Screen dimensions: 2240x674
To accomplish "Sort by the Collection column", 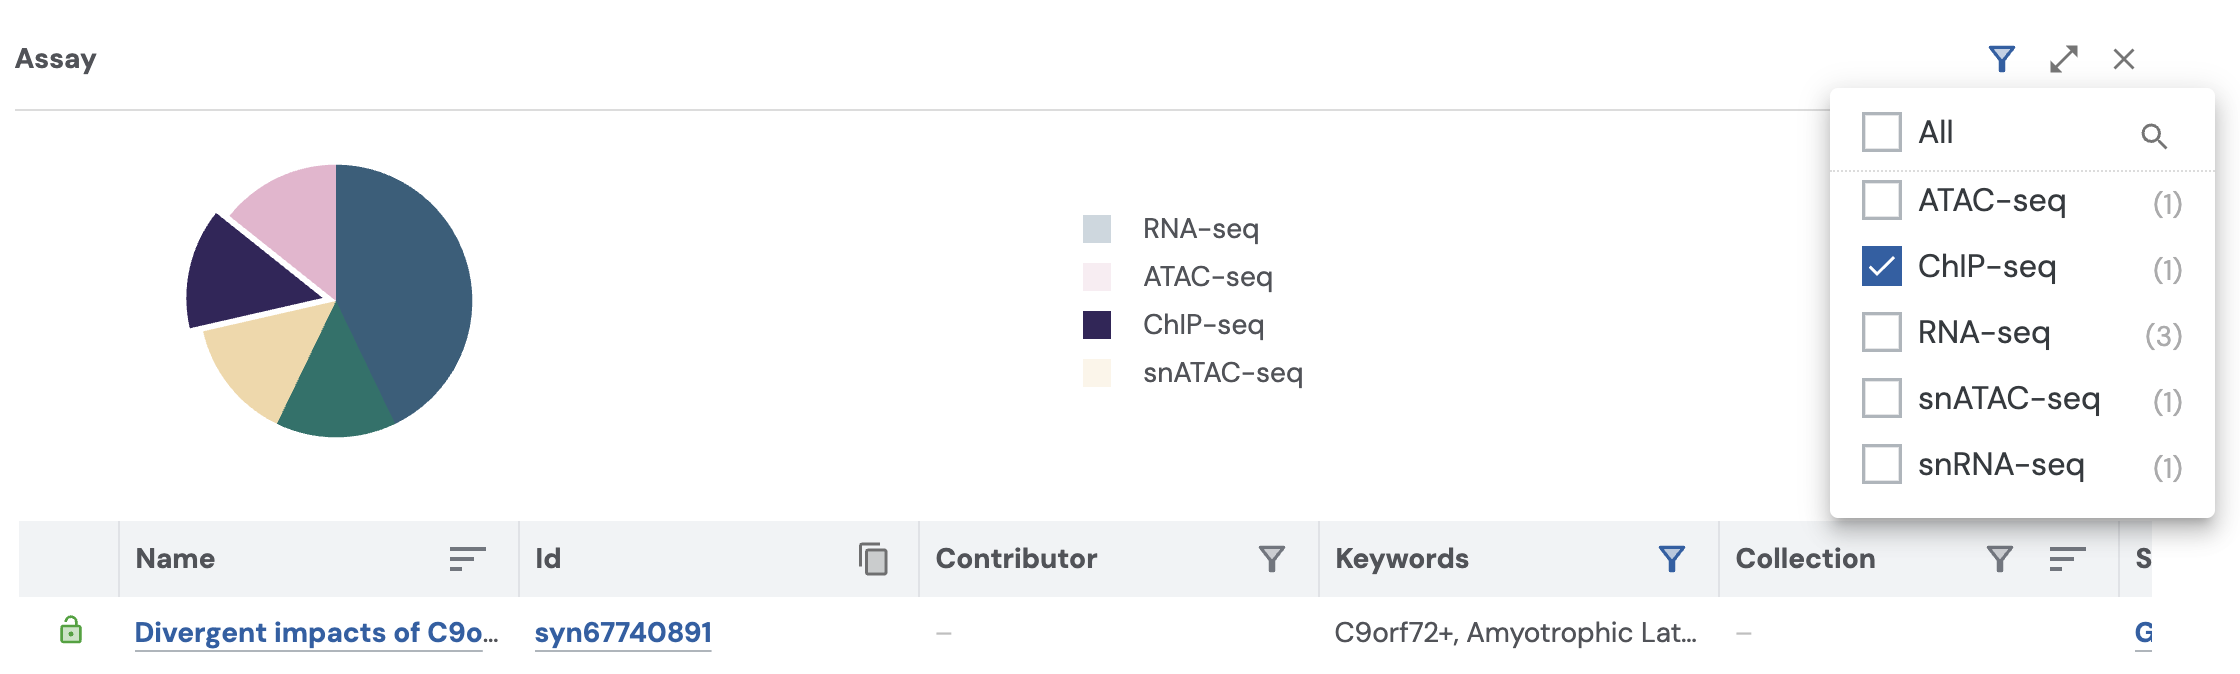I will (2067, 559).
